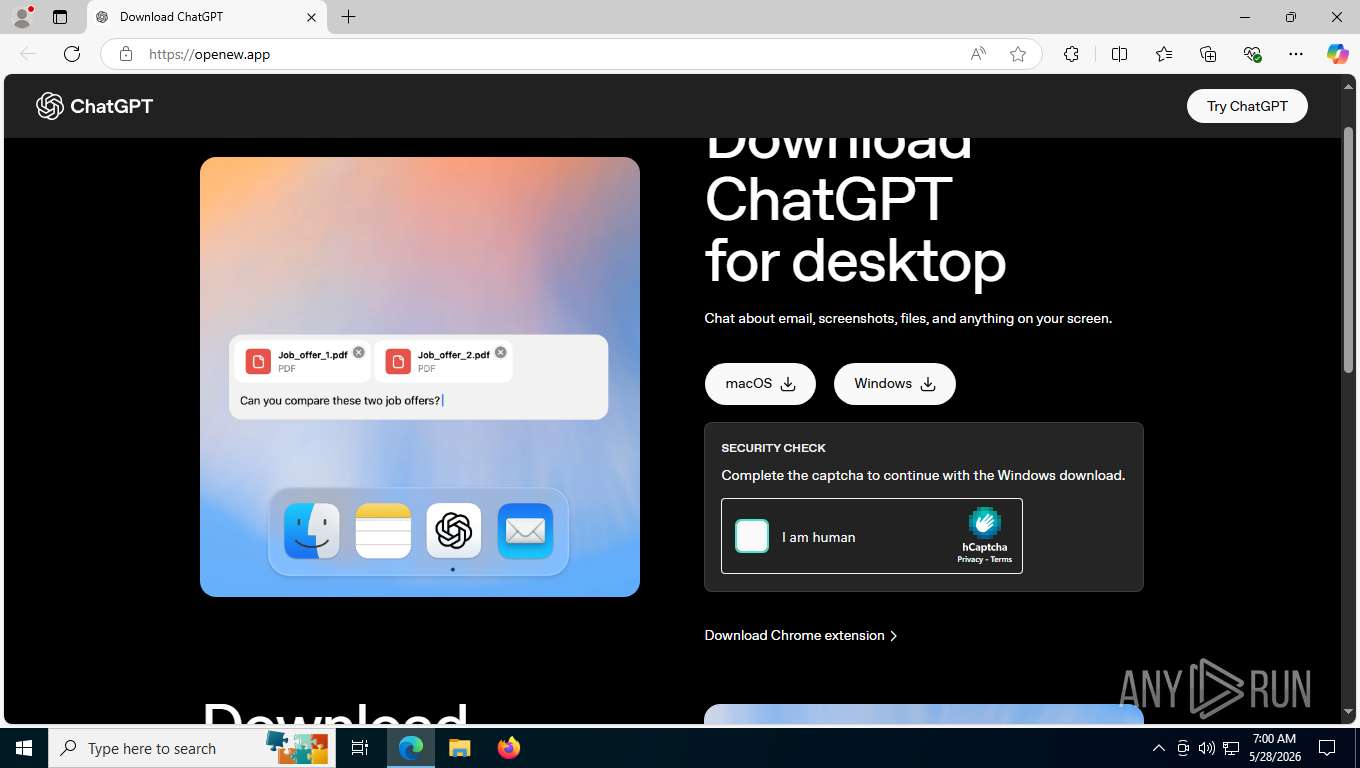The width and height of the screenshot is (1360, 768).
Task: Click the Finder icon in the dock image
Action: tap(312, 531)
